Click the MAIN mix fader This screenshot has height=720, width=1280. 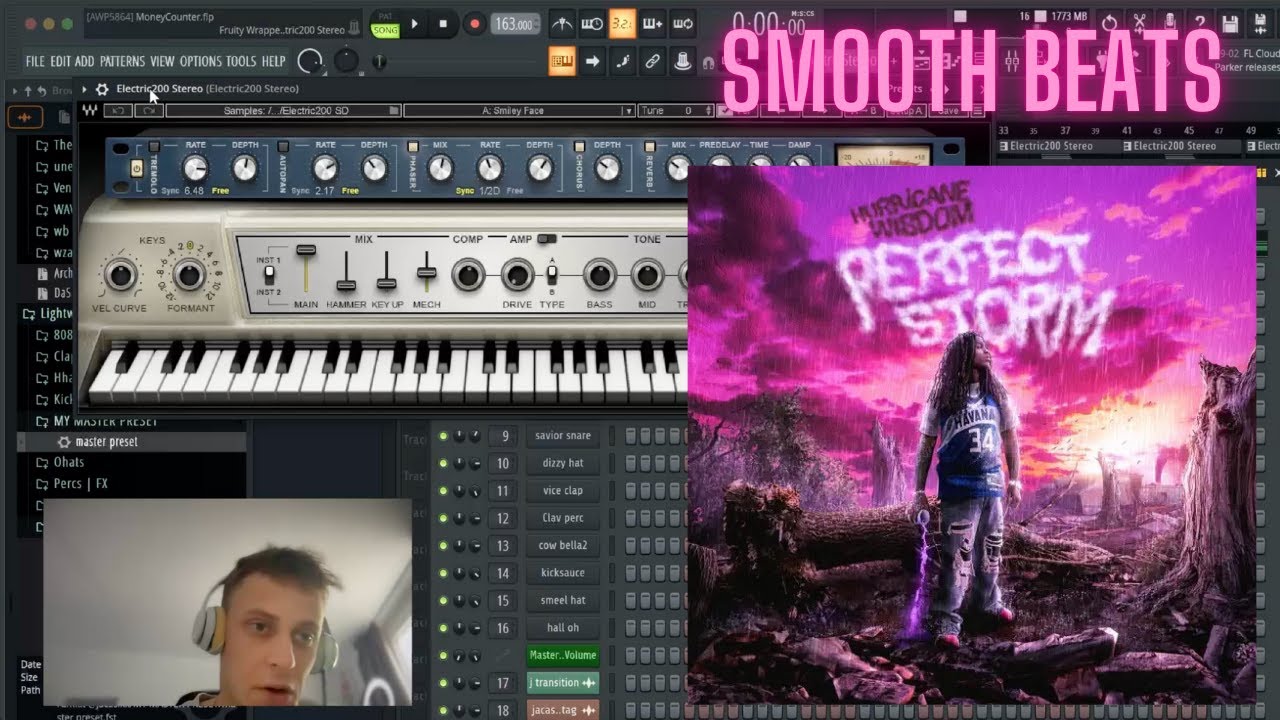tap(306, 250)
